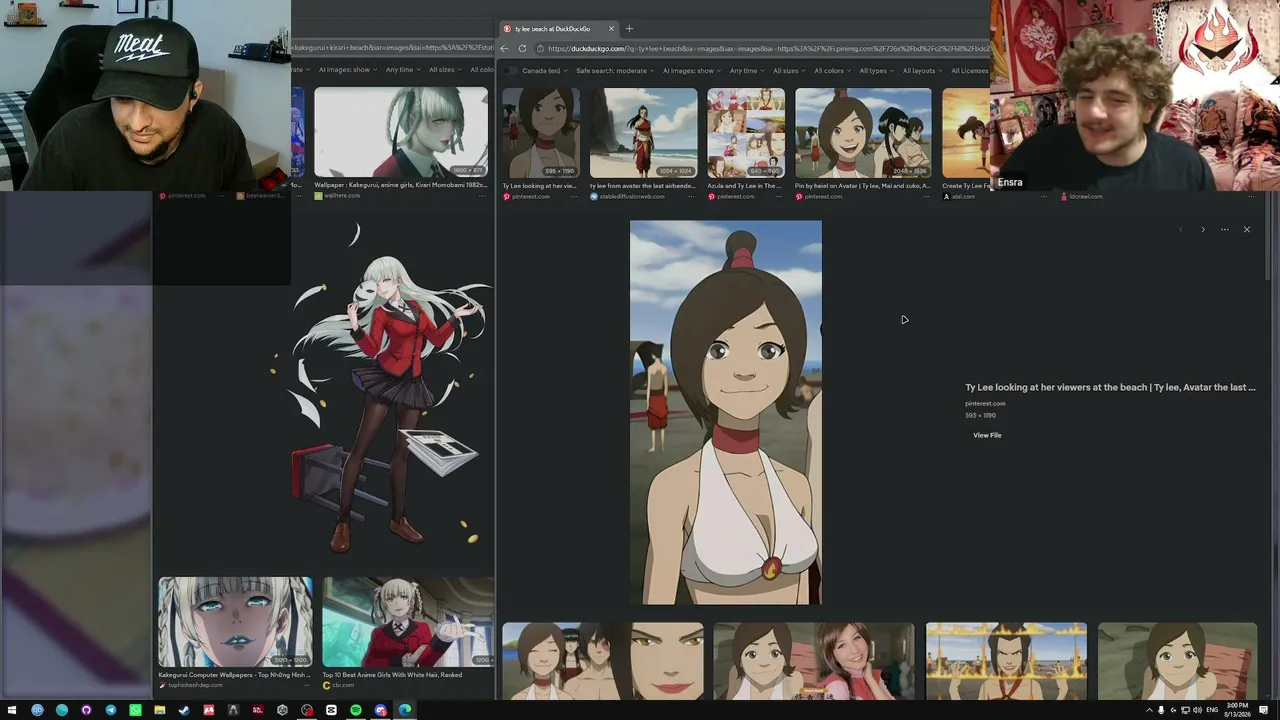1280x720 pixels.
Task: Open the Windows notification center
Action: (1264, 710)
